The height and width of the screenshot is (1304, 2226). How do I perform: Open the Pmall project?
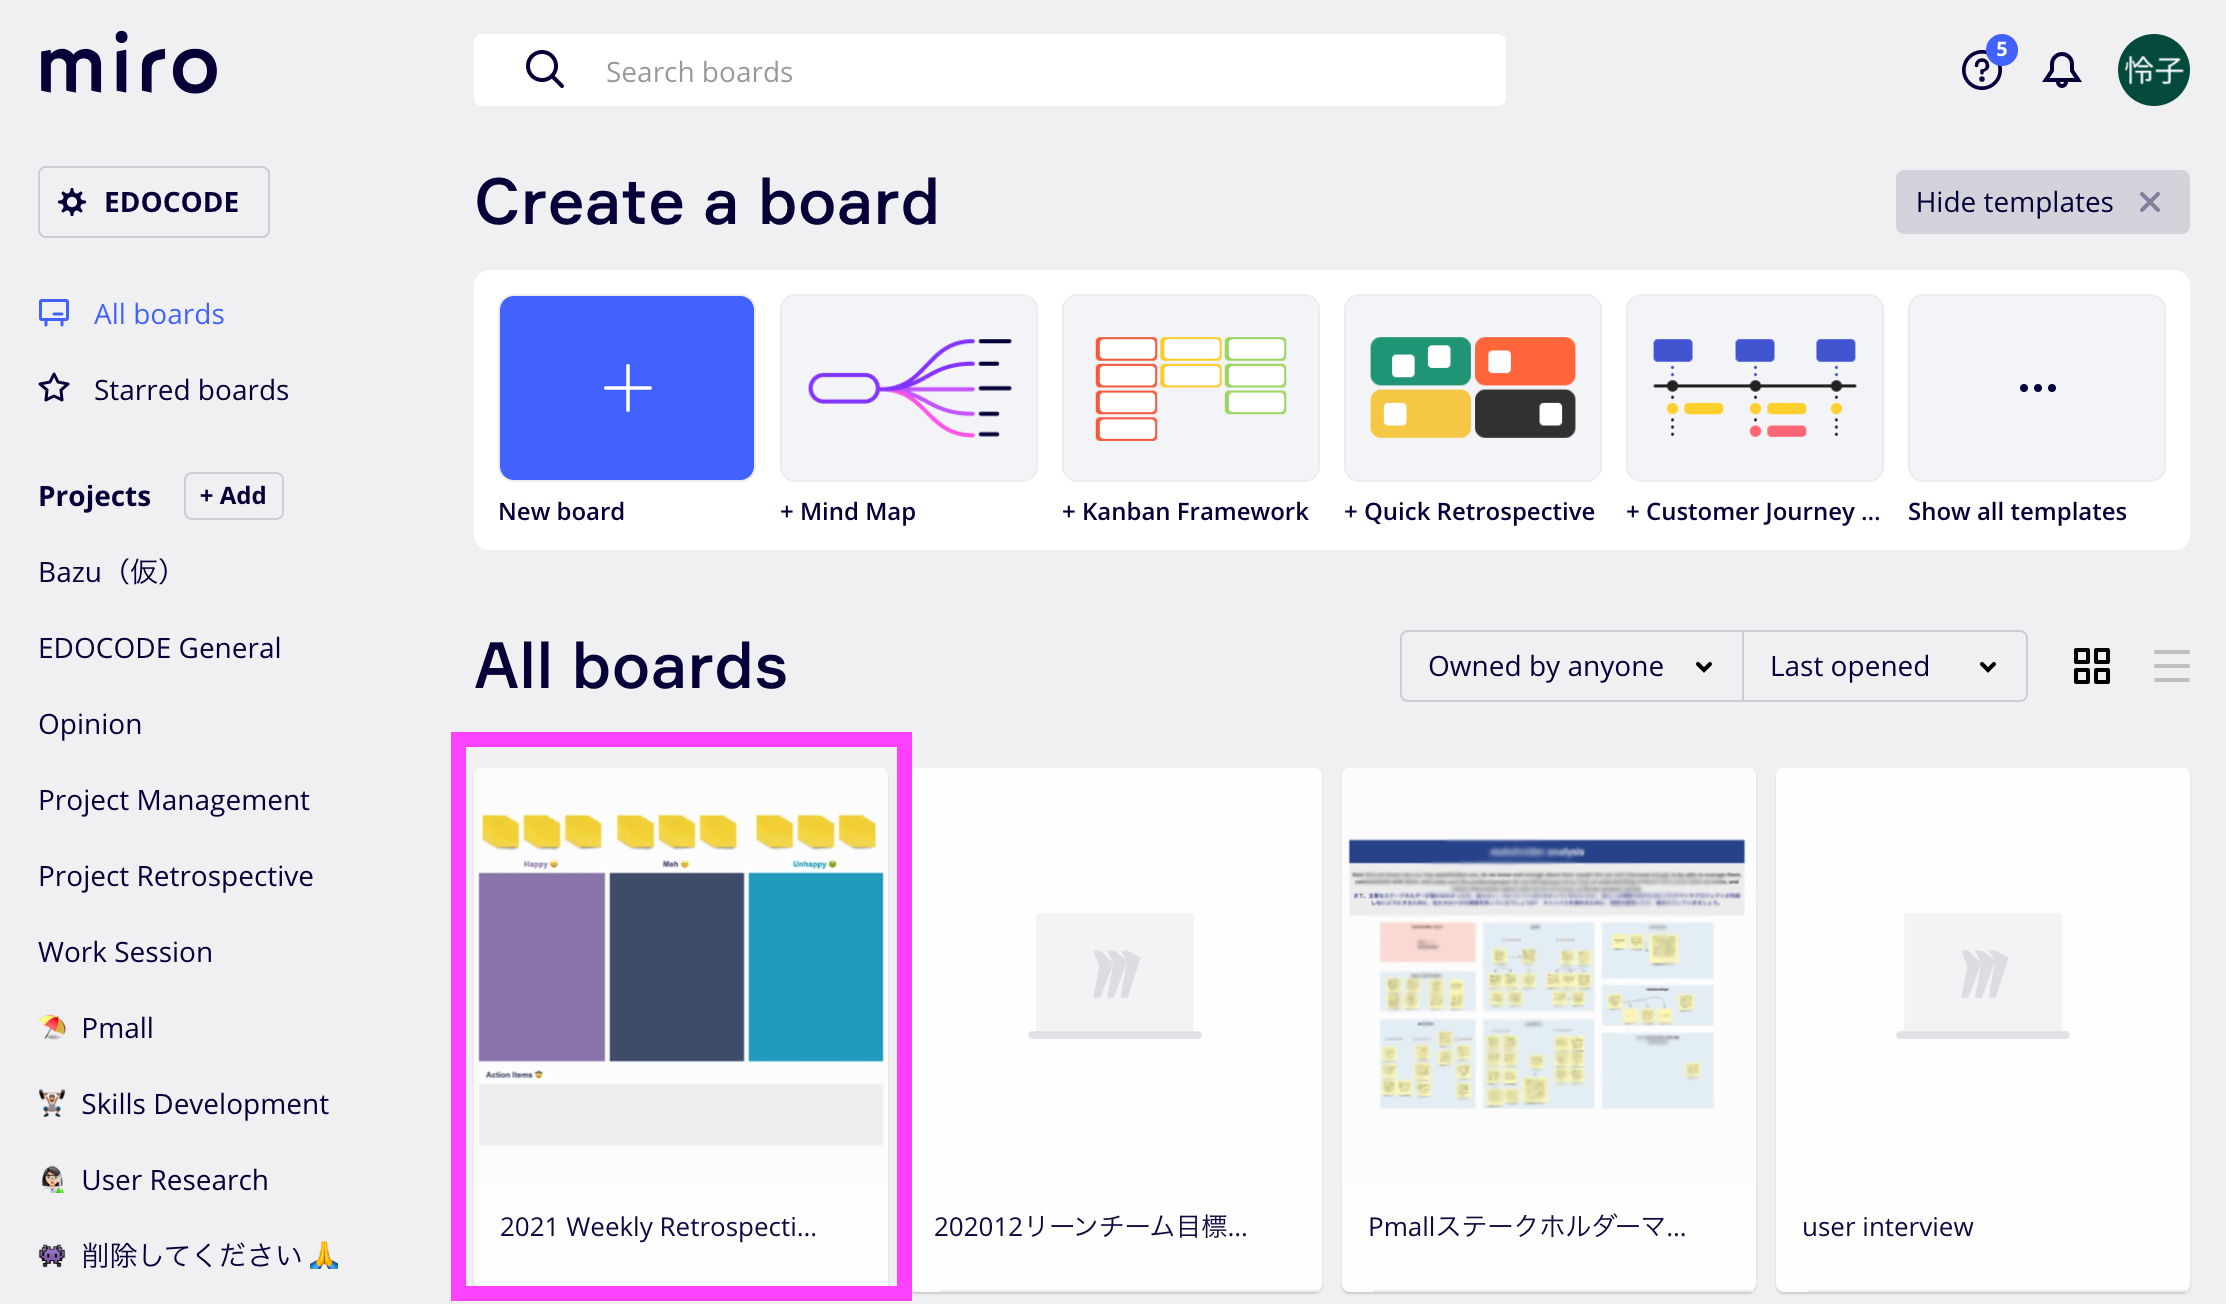[117, 1028]
